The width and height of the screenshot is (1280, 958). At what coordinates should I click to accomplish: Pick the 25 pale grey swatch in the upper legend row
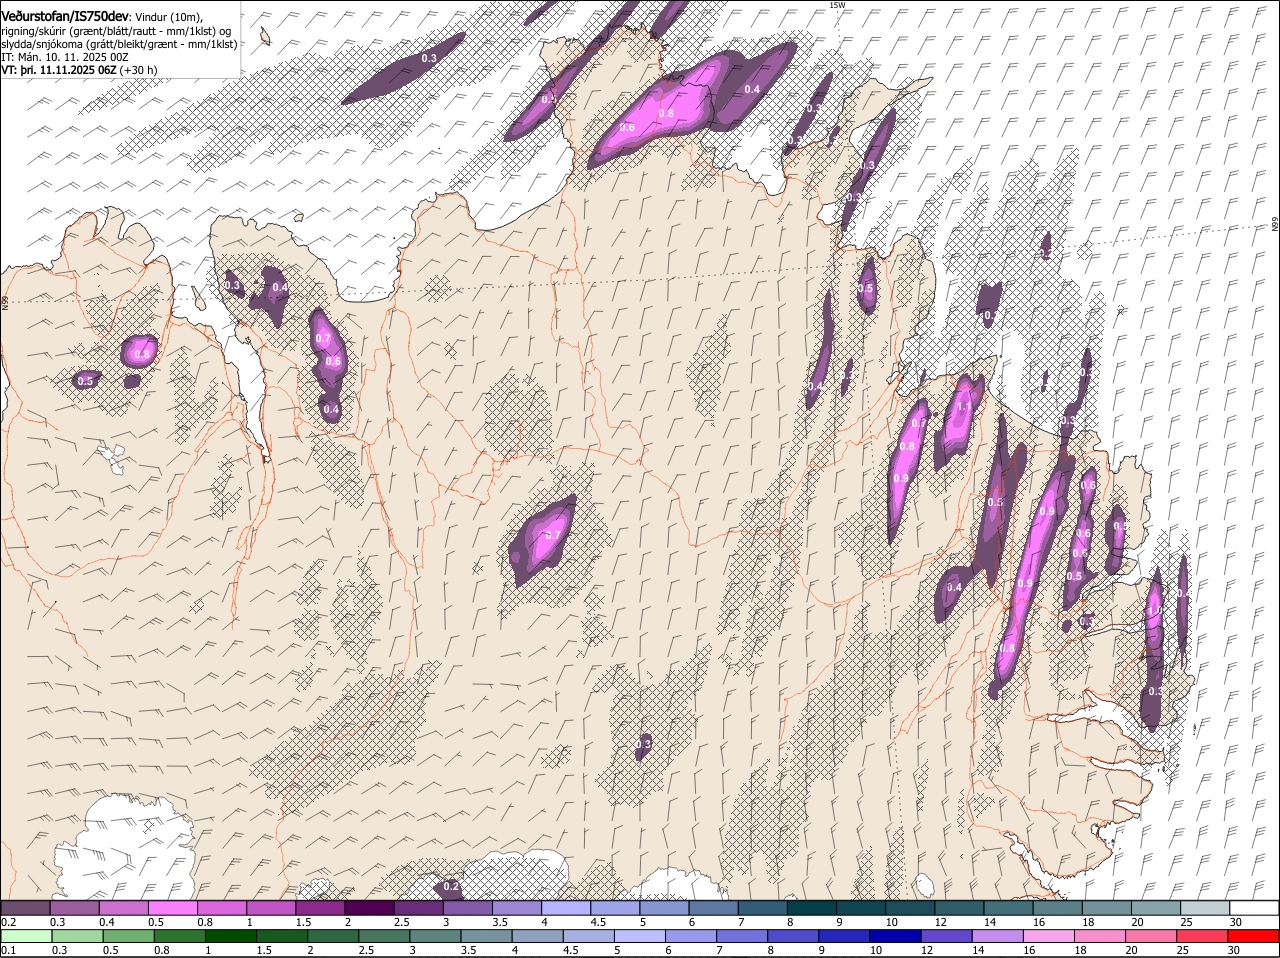(1204, 907)
